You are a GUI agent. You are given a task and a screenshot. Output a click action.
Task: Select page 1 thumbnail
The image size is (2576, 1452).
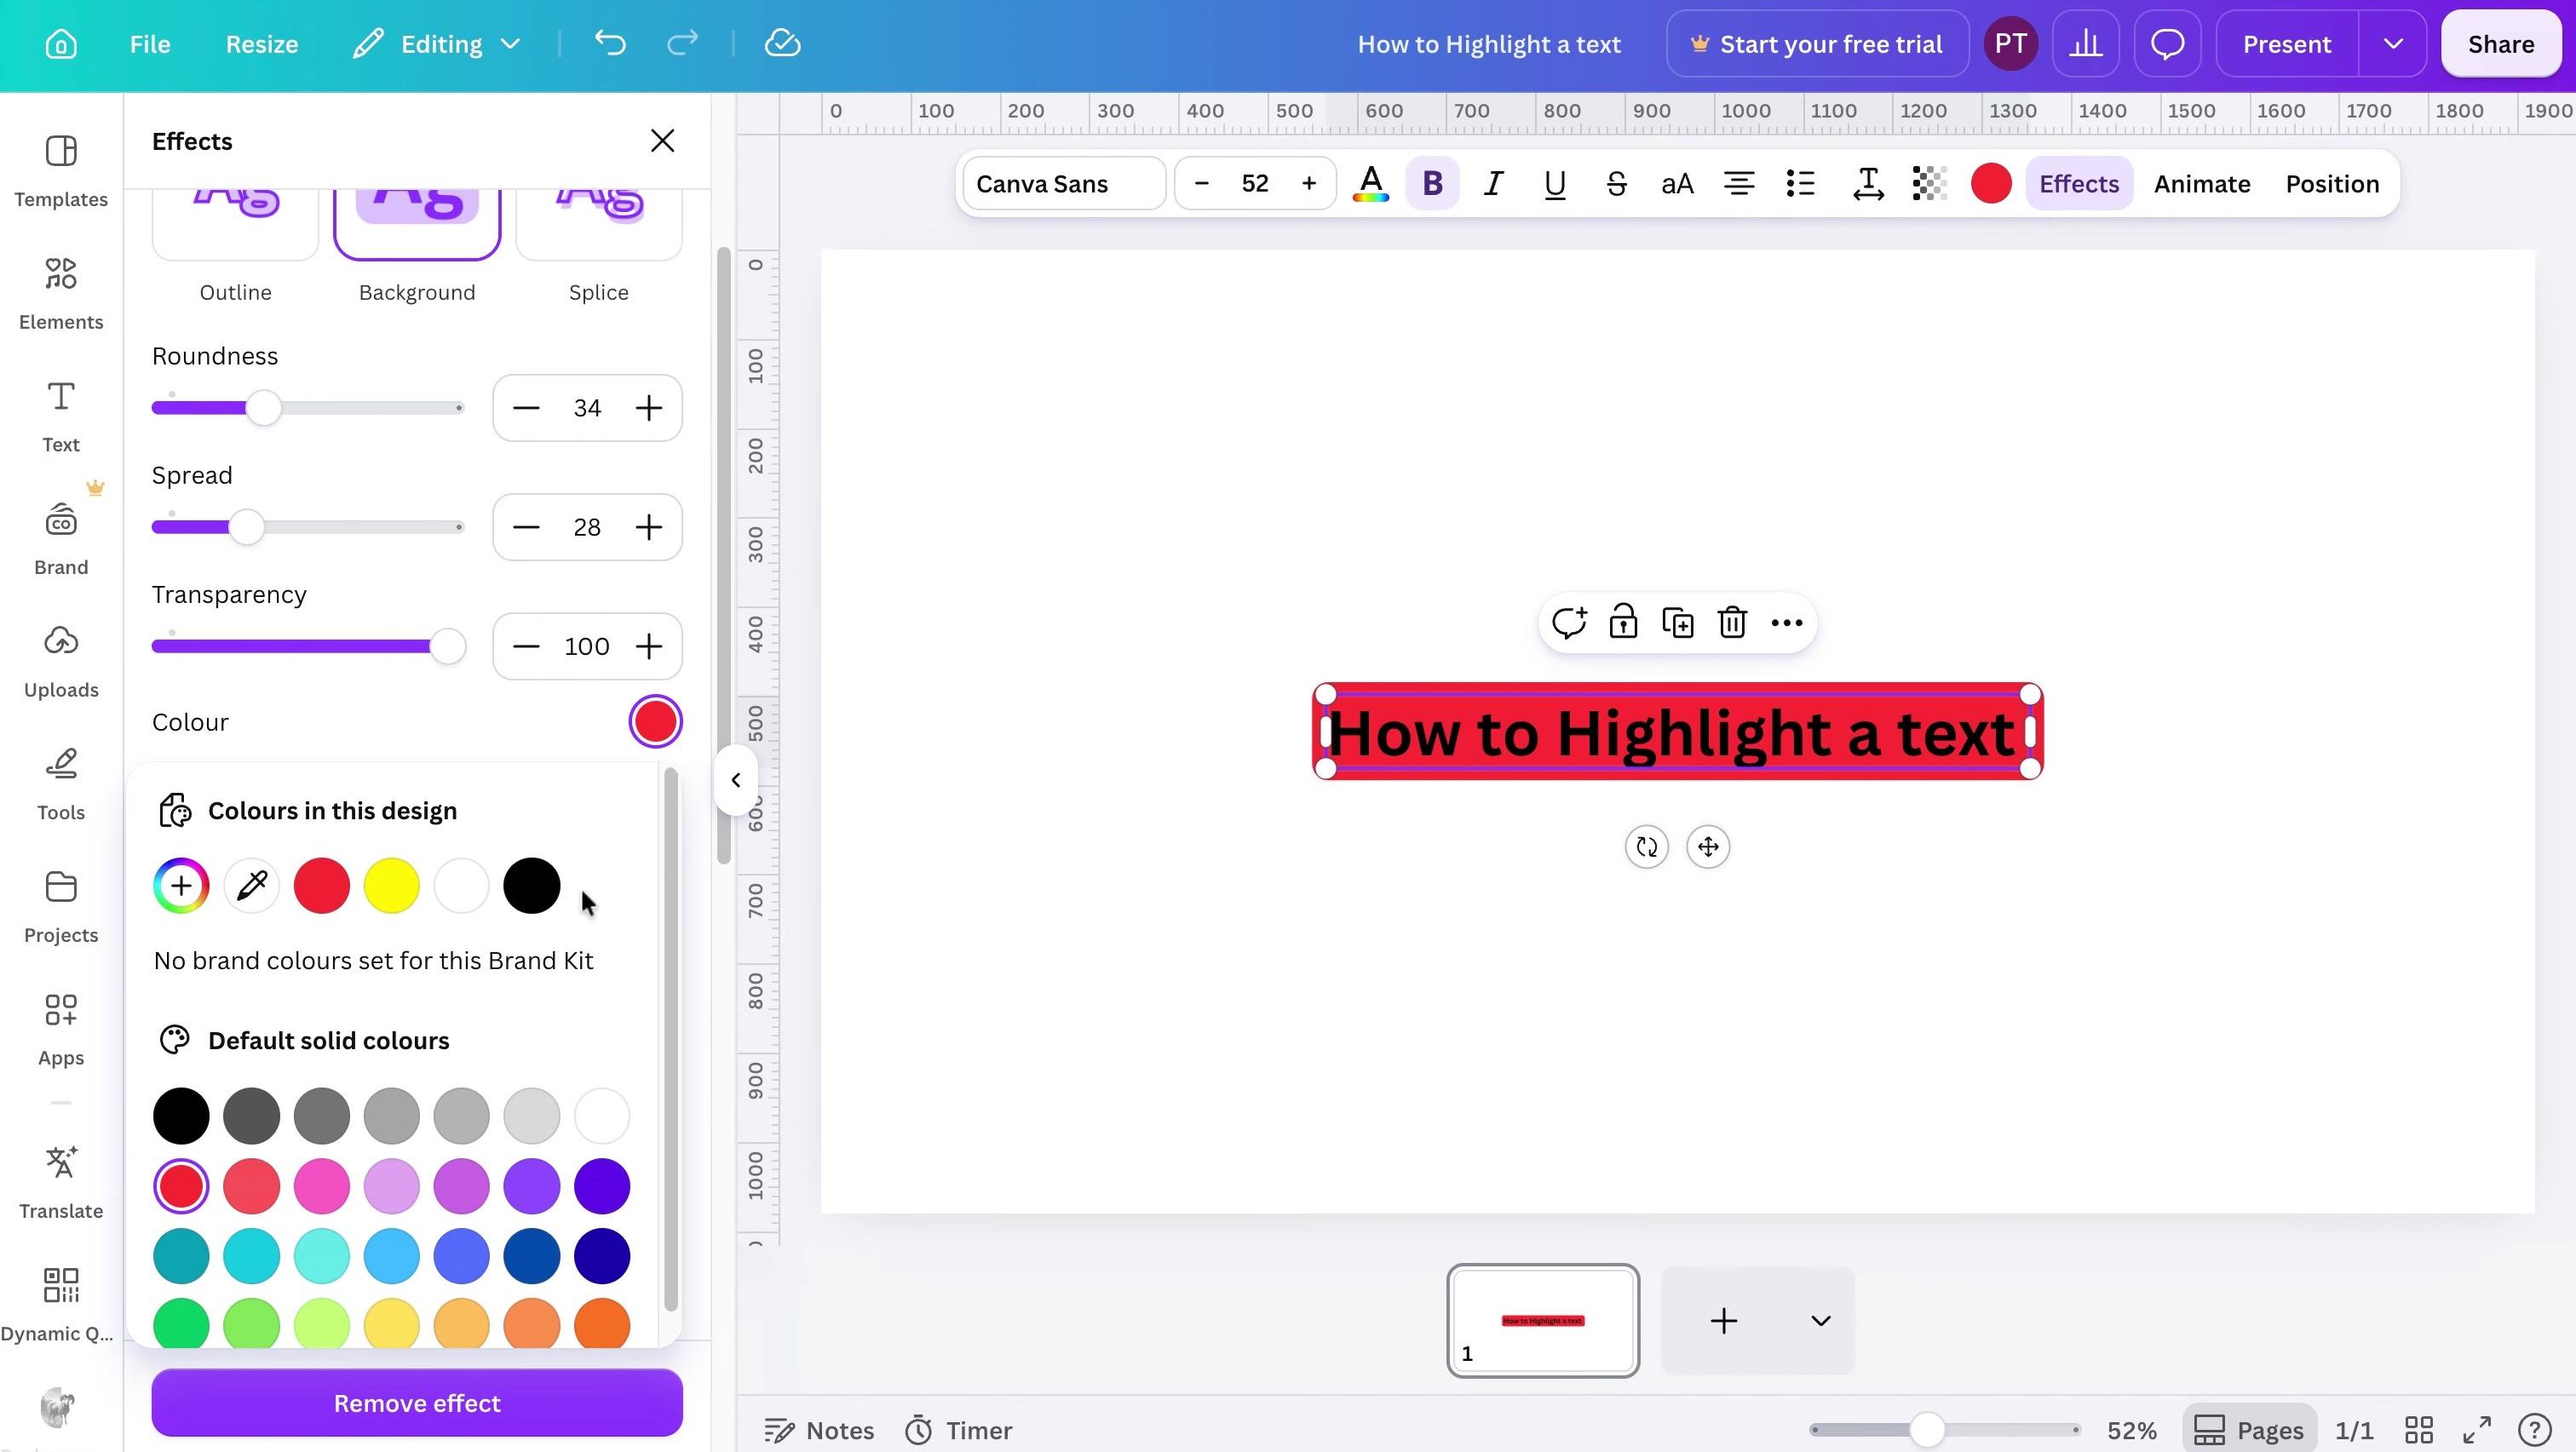[x=1543, y=1321]
